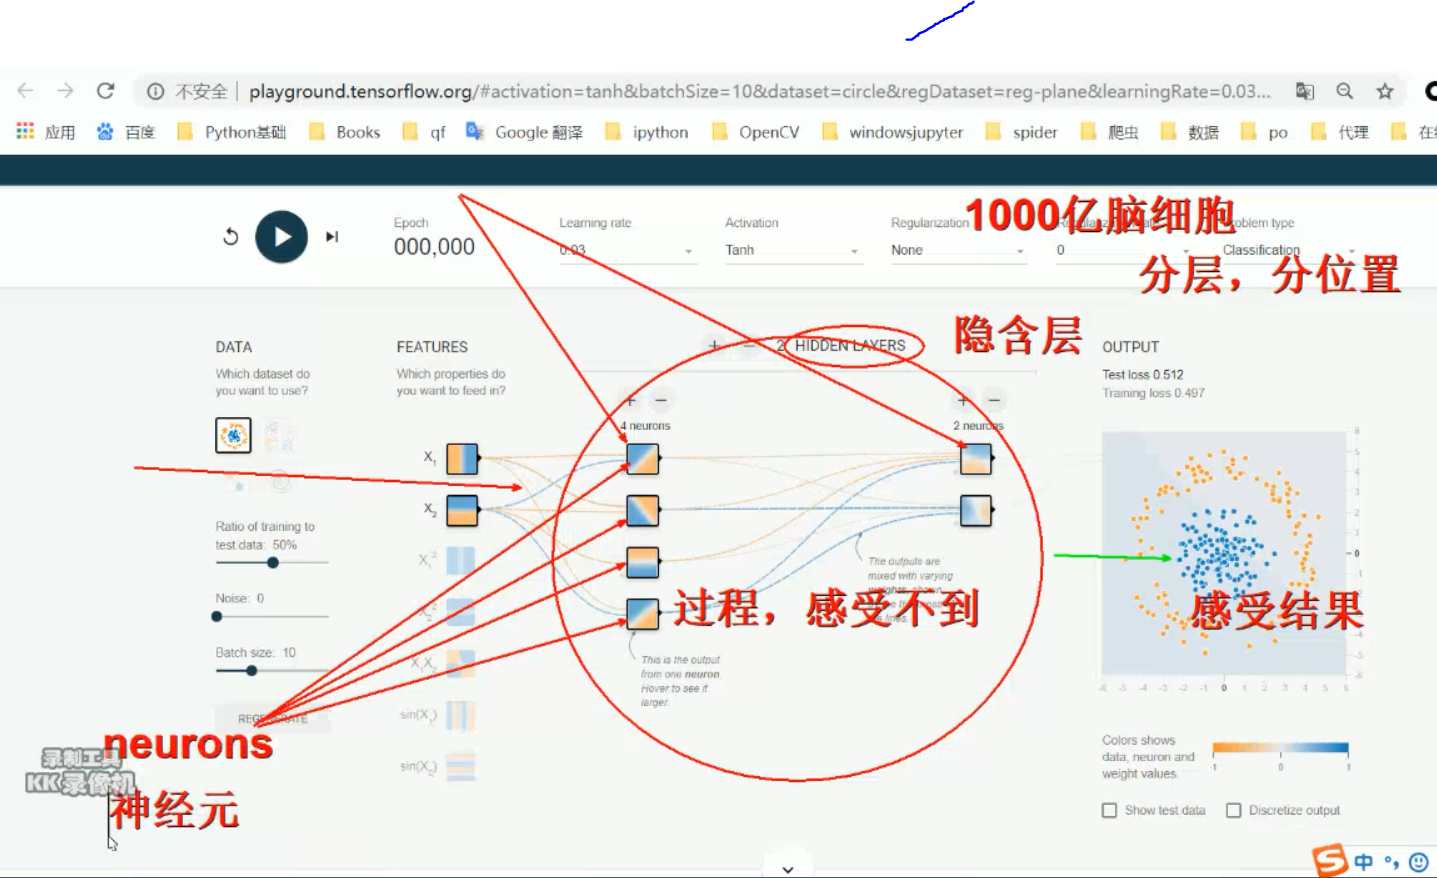Select the sin(X1) feature icon
This screenshot has width=1437, height=878.
[459, 716]
